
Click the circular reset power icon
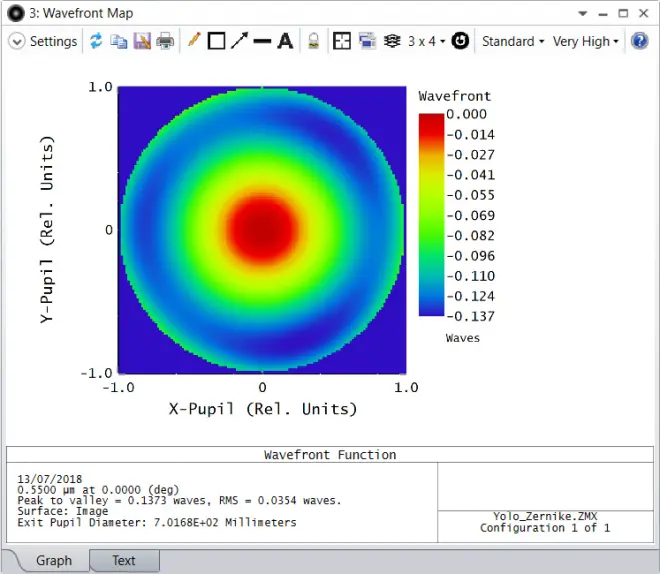[x=460, y=41]
